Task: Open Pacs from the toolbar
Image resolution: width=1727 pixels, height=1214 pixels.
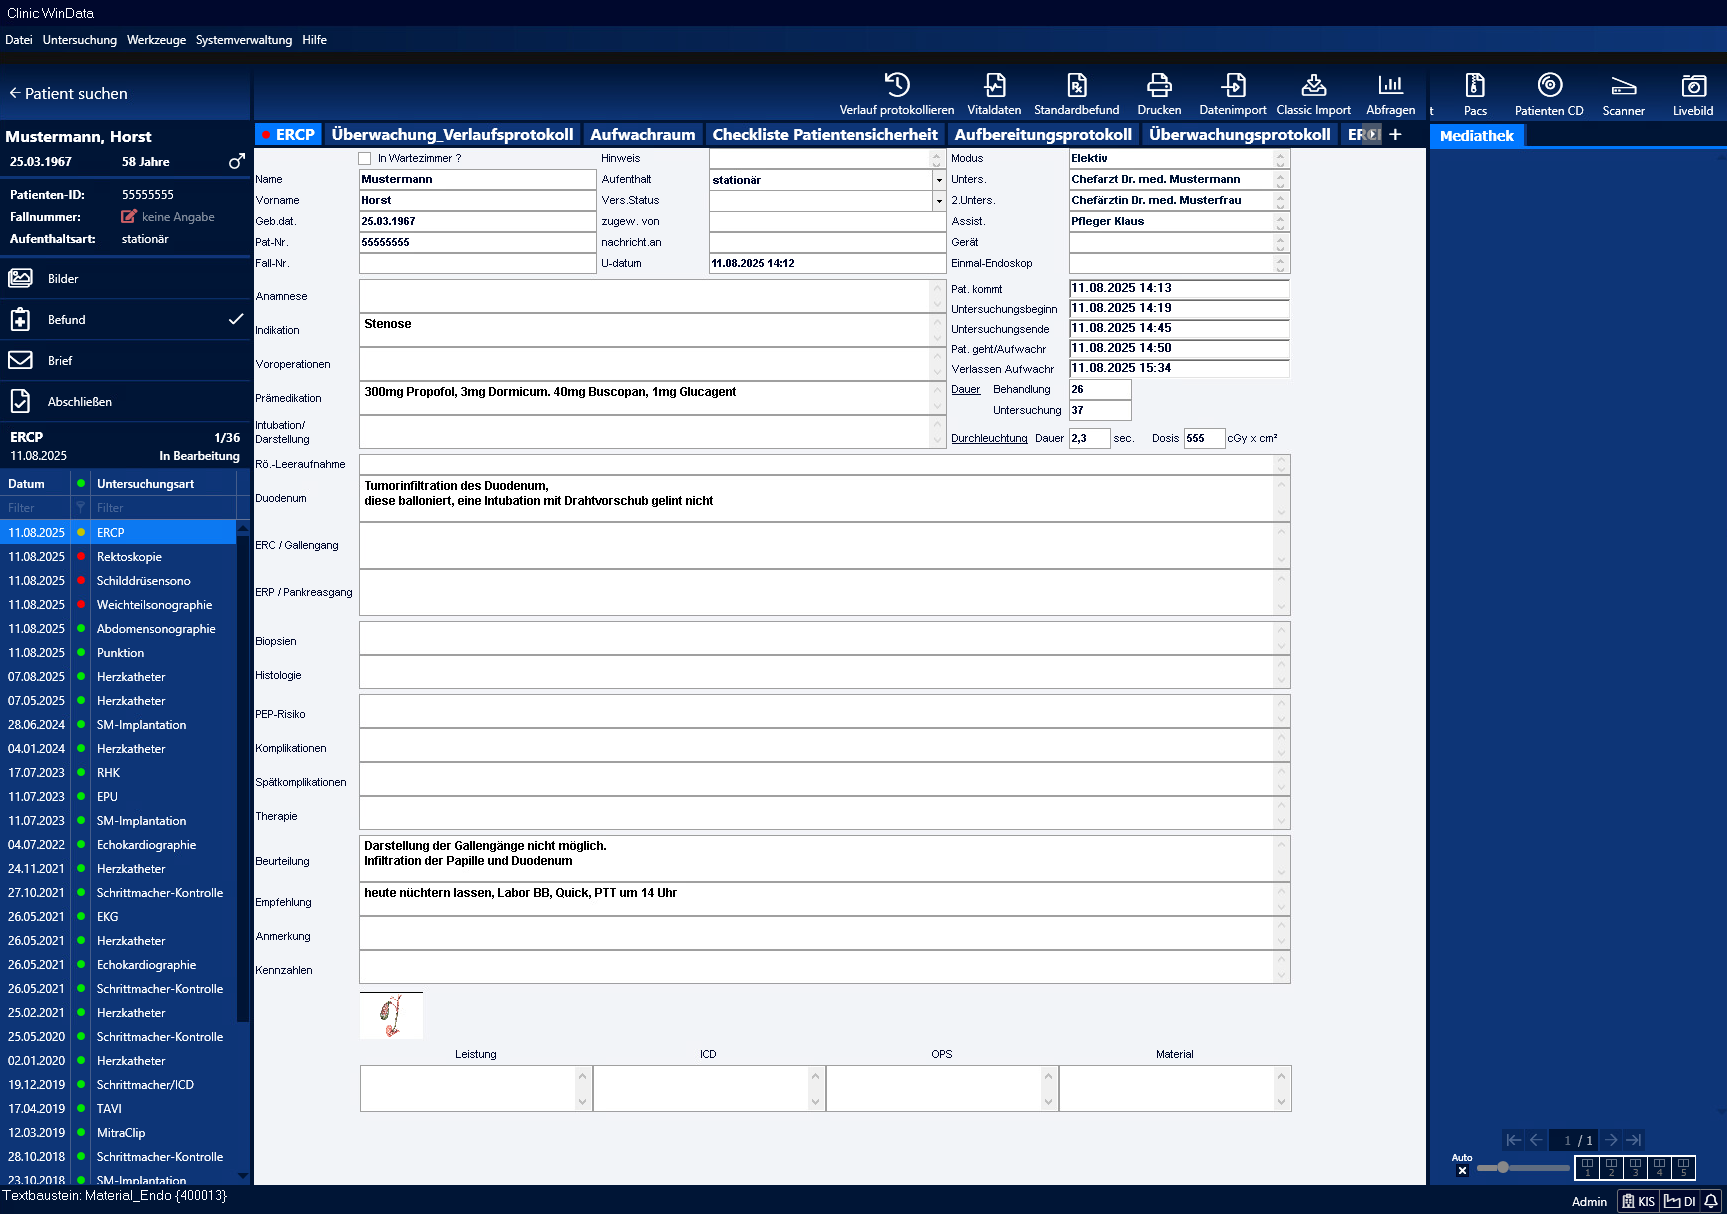Action: pos(1475,94)
